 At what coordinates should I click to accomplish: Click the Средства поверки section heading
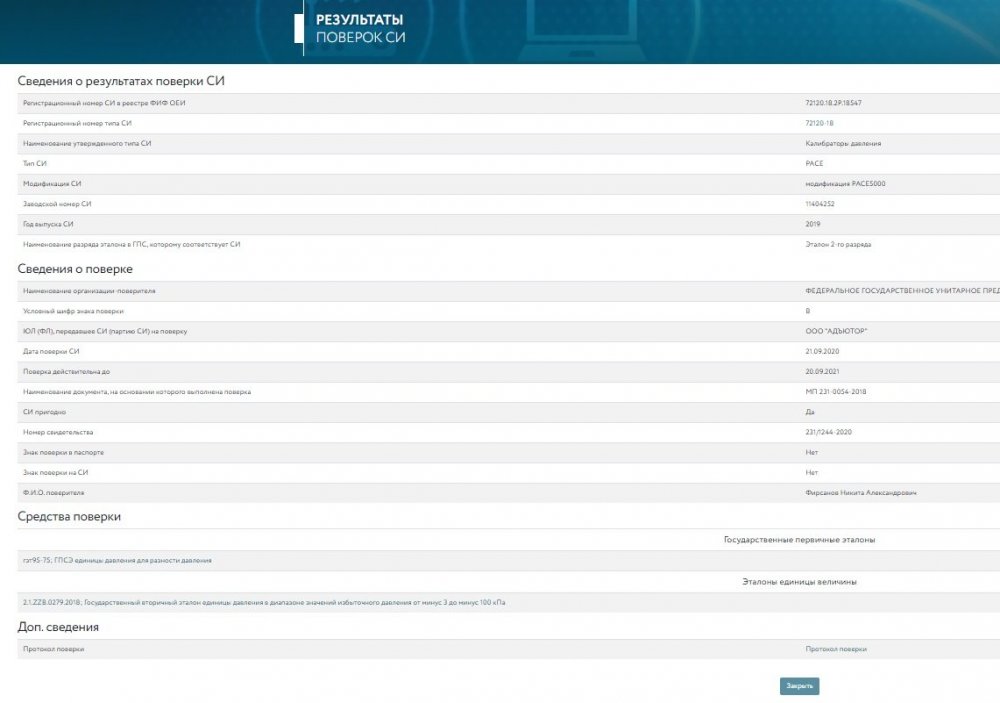pyautogui.click(x=69, y=516)
